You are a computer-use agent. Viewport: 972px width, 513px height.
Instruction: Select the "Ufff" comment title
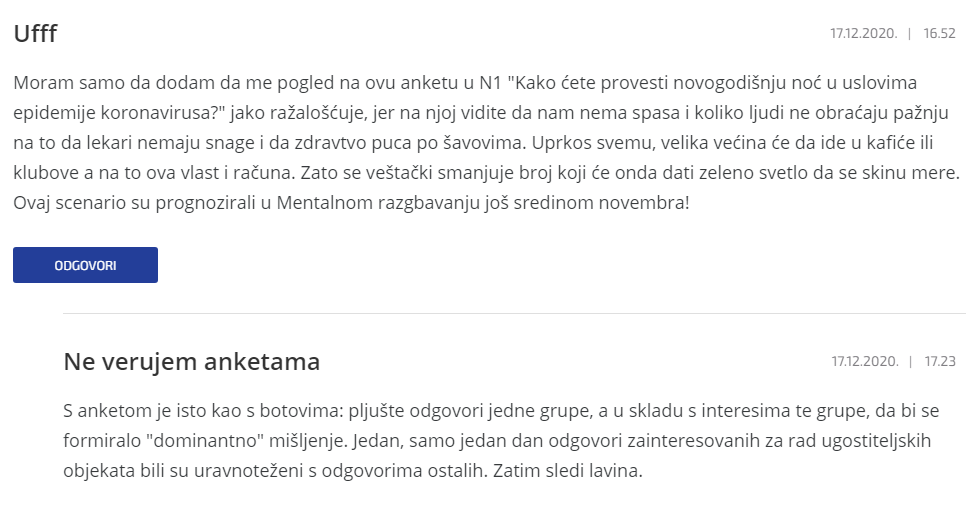click(35, 33)
